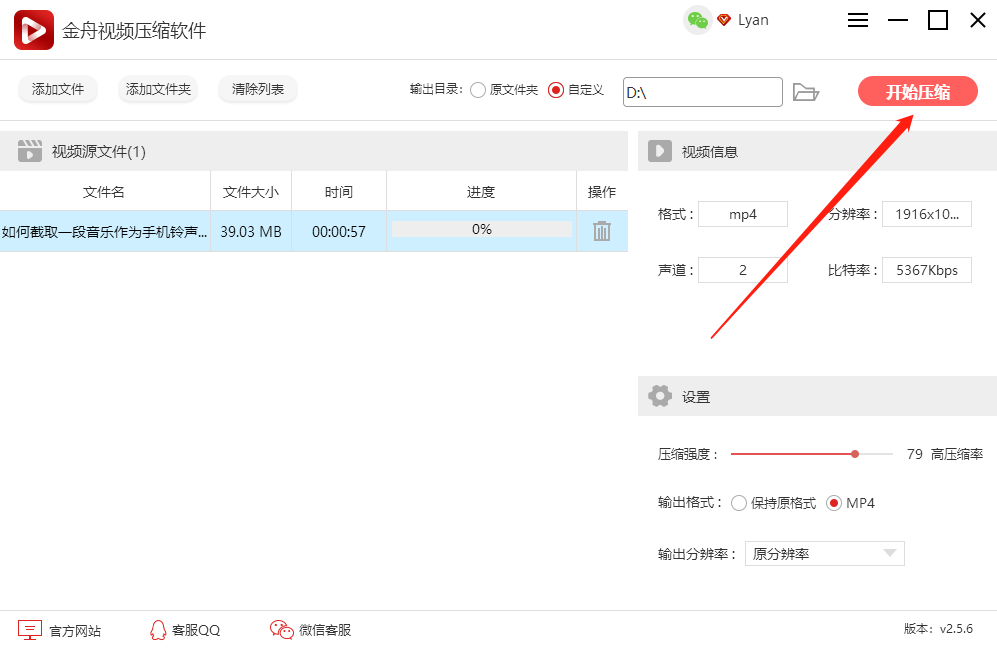Viewport: 997px width, 649px height.
Task: Select 自定义 output directory option
Action: (556, 90)
